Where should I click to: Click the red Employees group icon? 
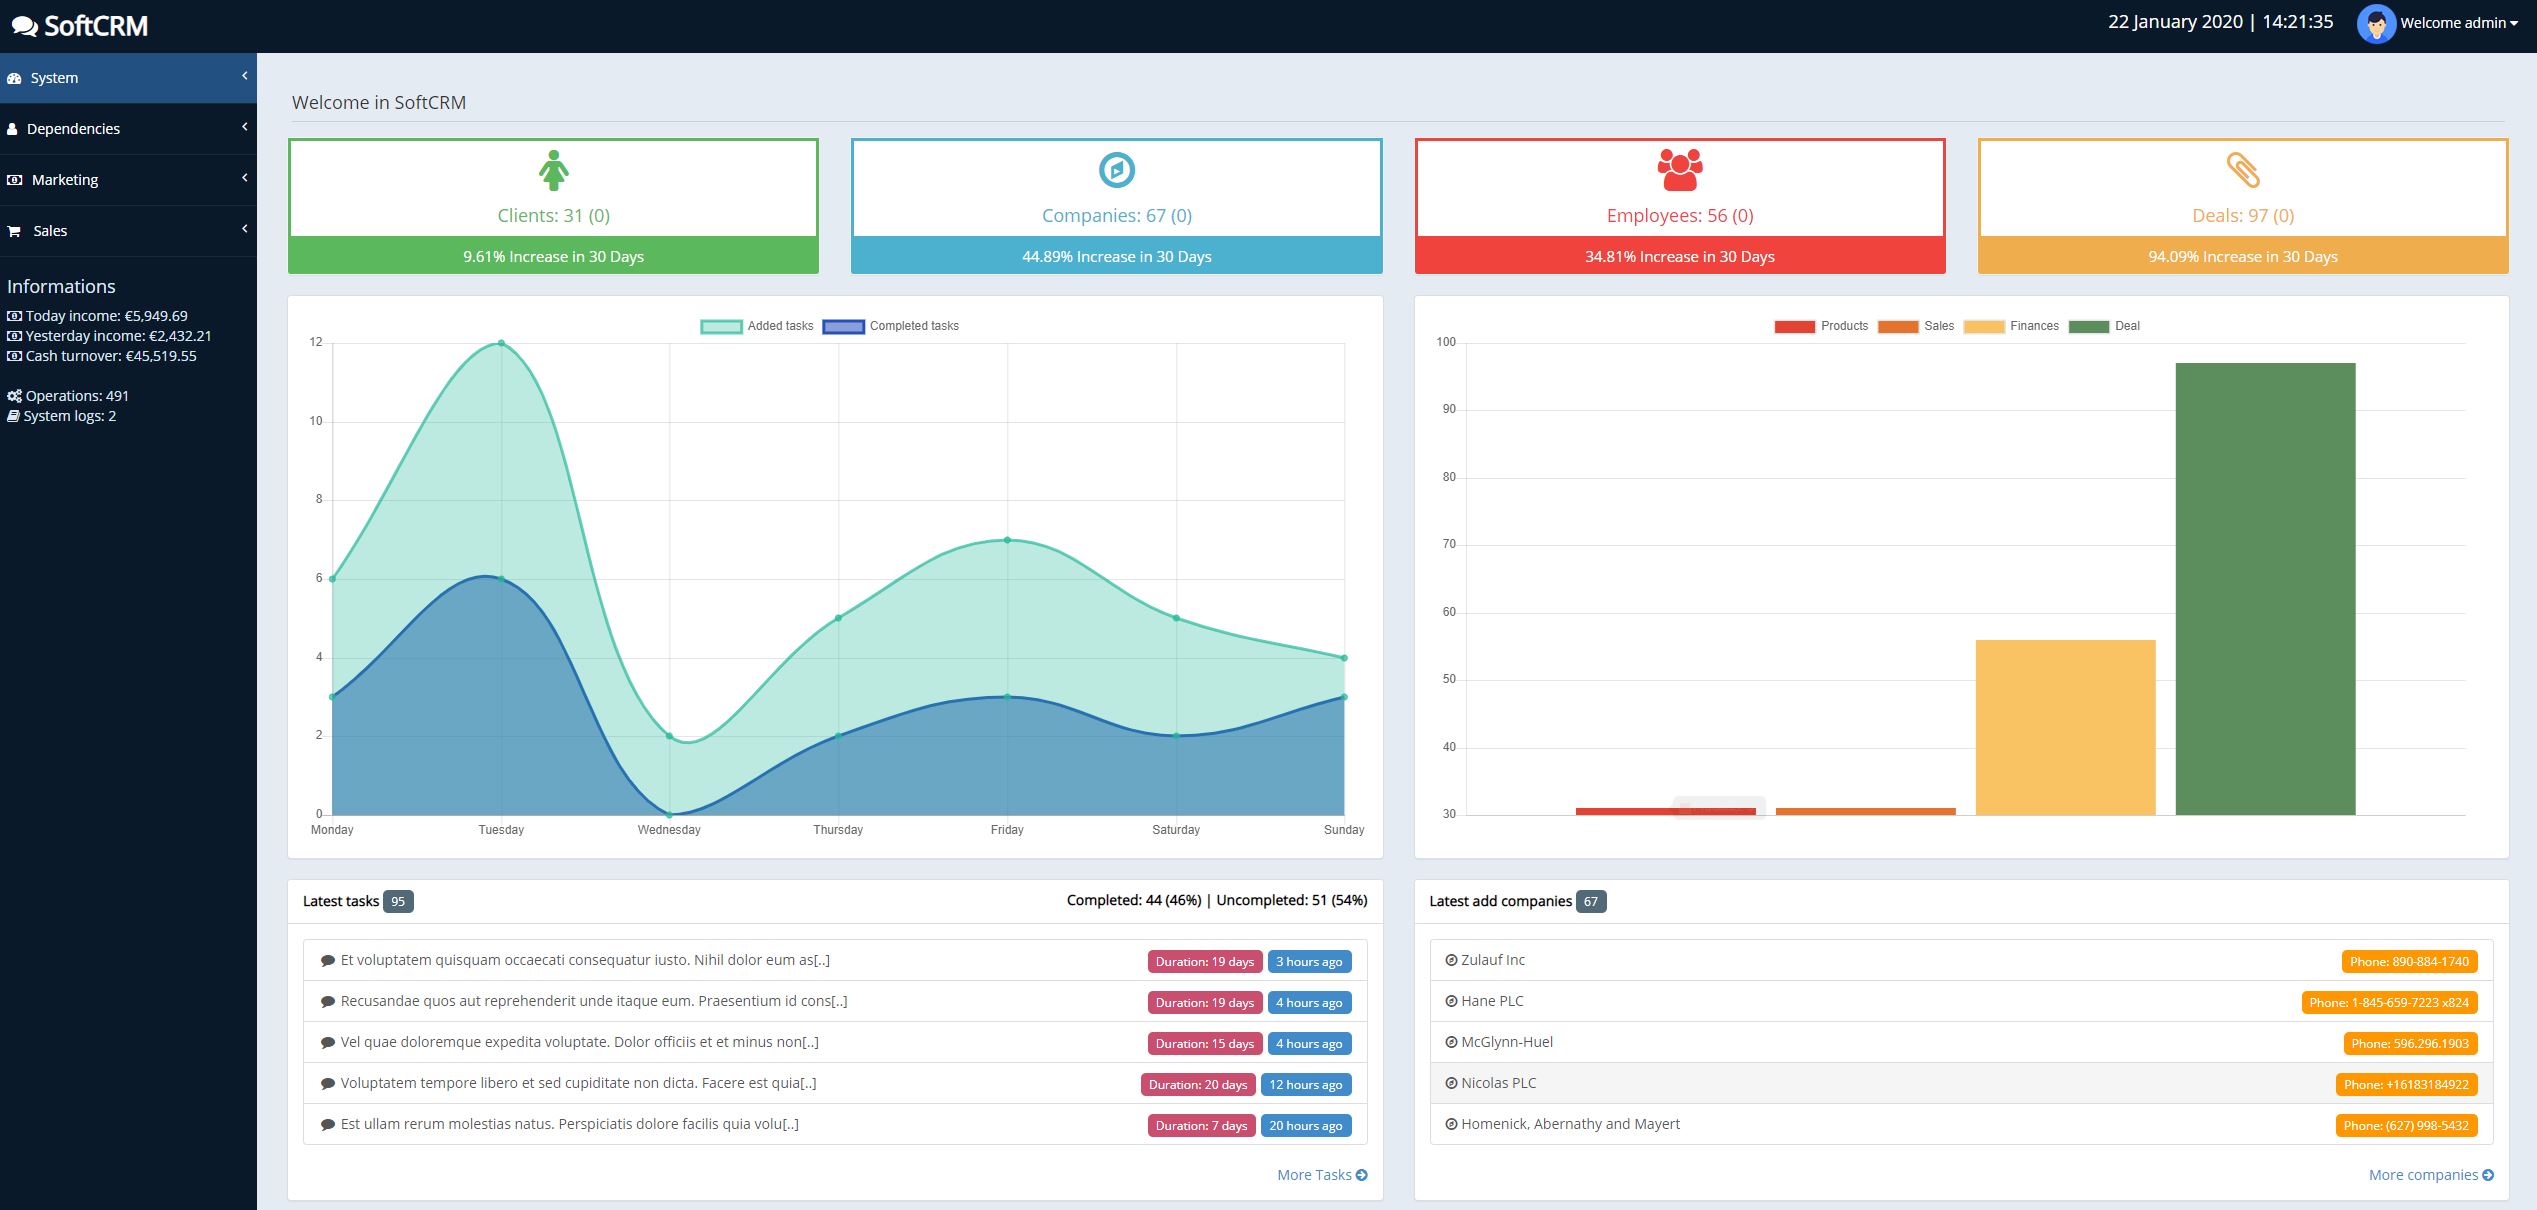pyautogui.click(x=1679, y=170)
